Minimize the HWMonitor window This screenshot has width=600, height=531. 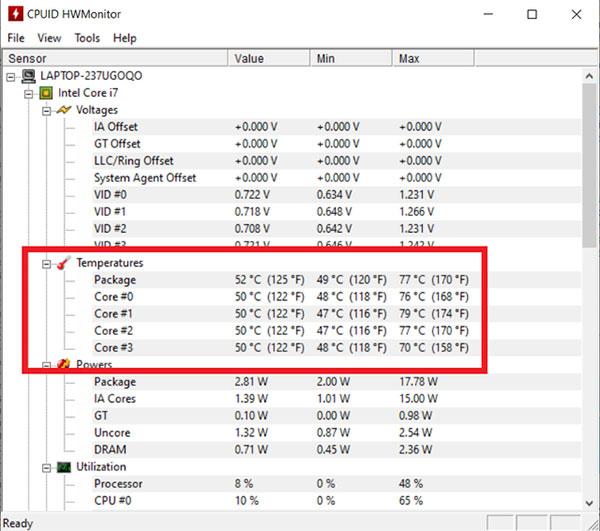click(x=488, y=14)
